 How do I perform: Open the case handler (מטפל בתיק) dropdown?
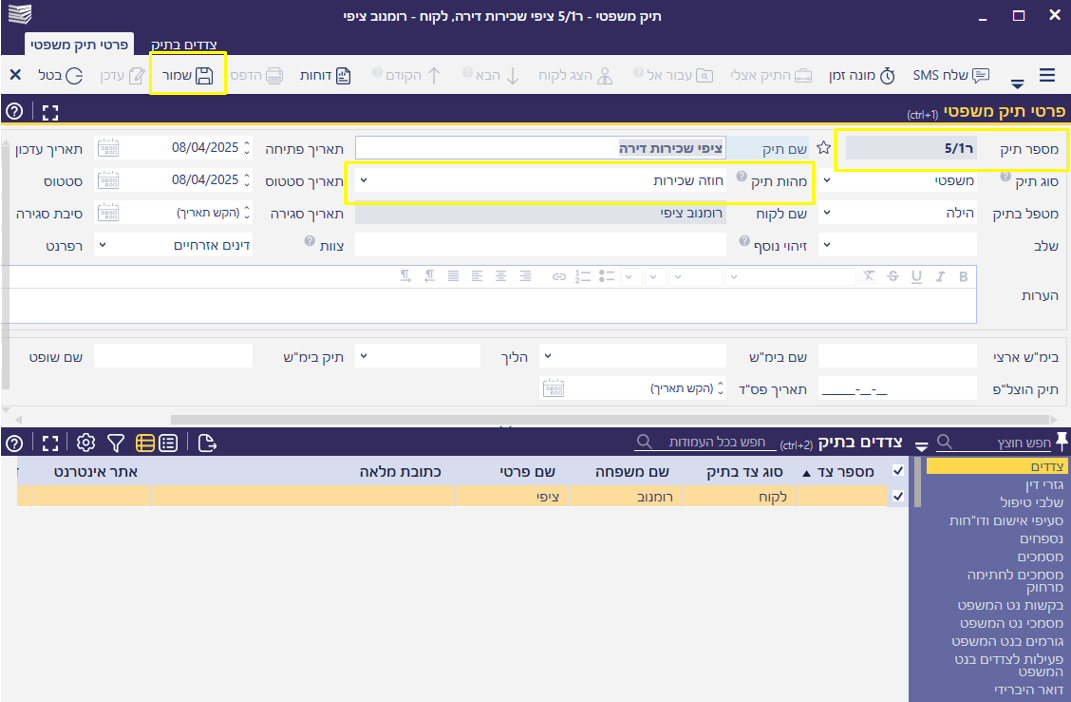click(827, 212)
